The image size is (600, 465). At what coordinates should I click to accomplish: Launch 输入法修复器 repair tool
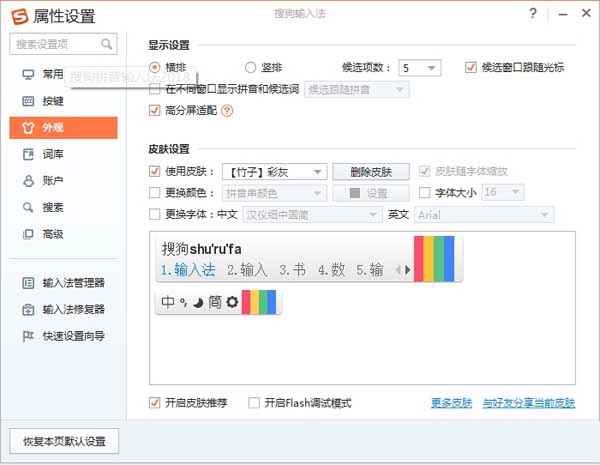pyautogui.click(x=64, y=309)
